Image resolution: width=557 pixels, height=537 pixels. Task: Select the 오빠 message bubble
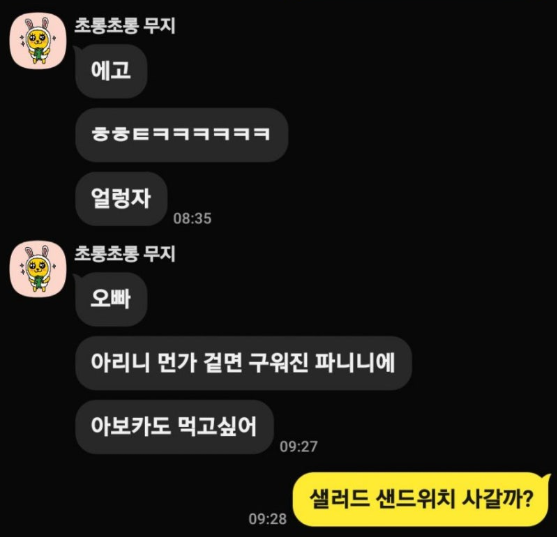coord(111,299)
